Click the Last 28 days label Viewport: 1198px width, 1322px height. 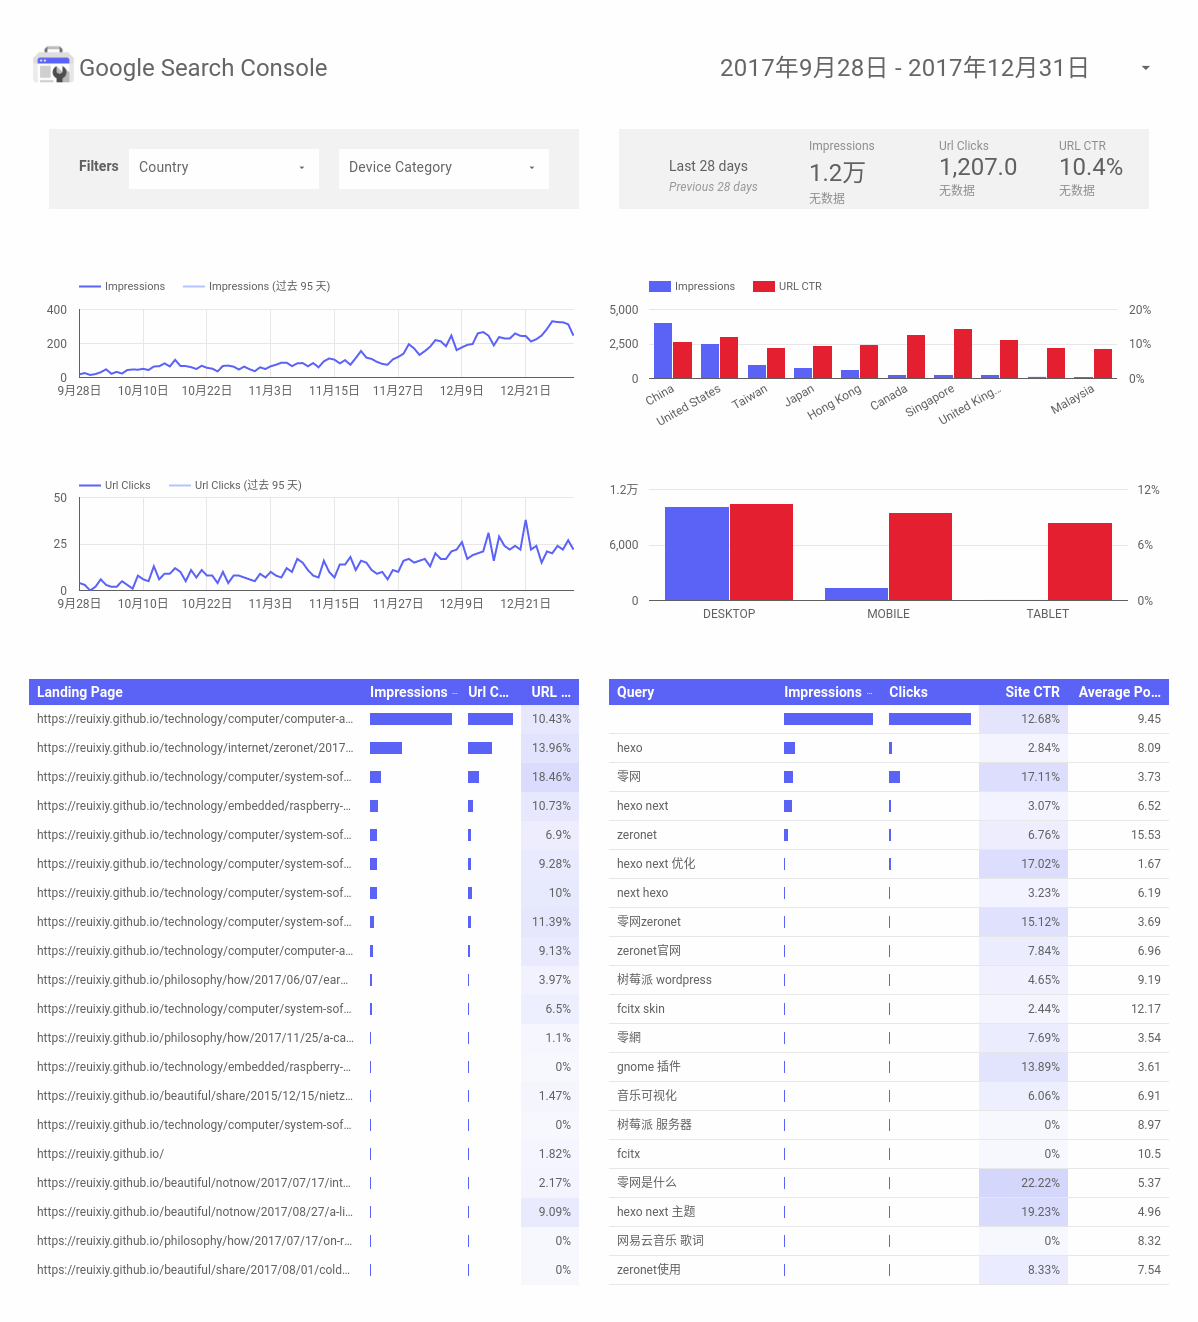point(708,166)
